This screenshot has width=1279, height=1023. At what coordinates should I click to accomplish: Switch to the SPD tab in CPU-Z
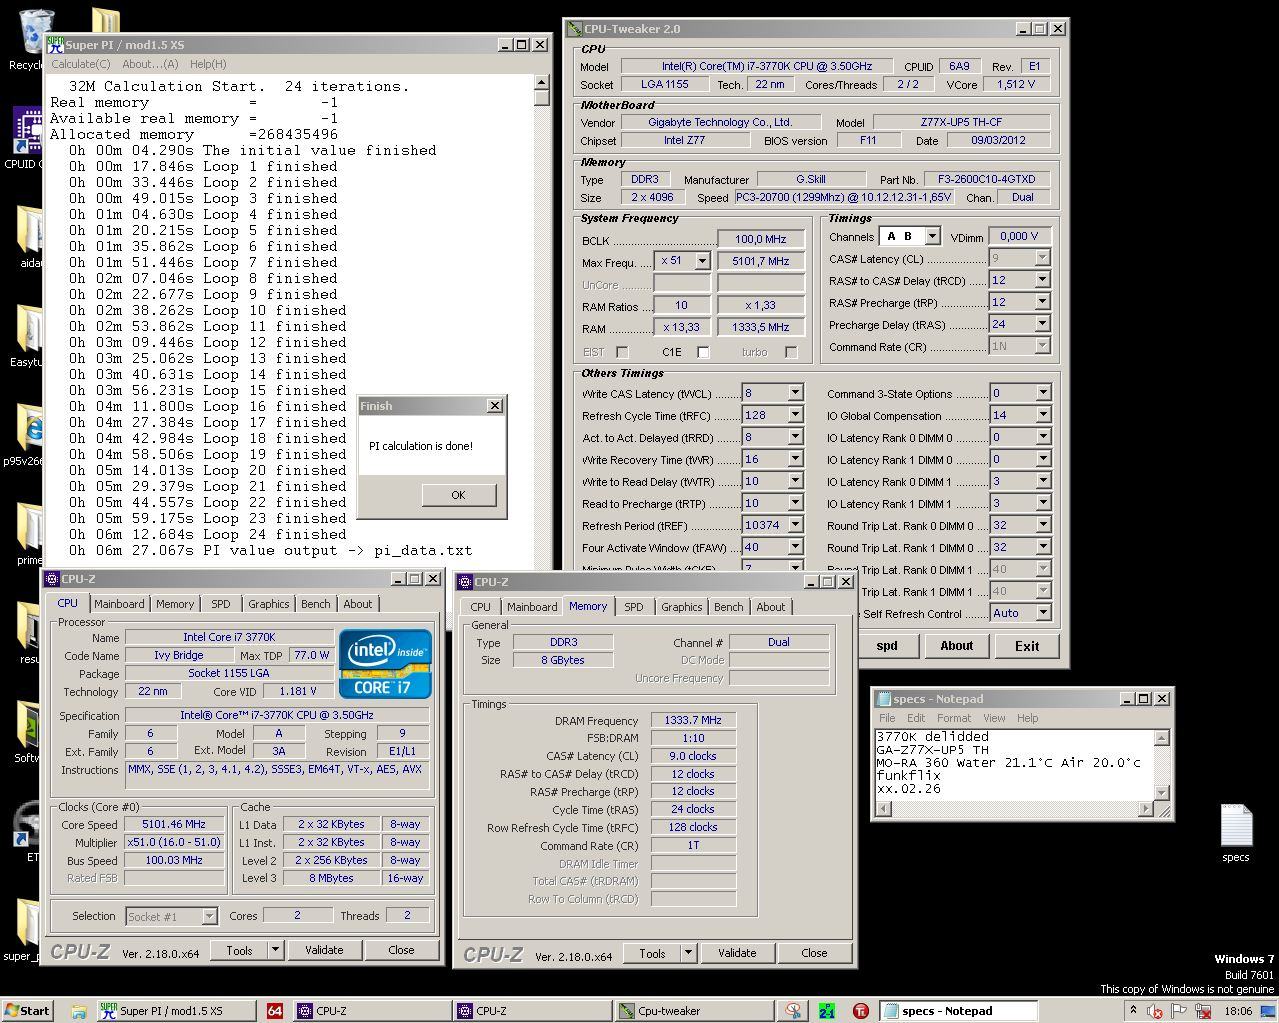(x=220, y=603)
